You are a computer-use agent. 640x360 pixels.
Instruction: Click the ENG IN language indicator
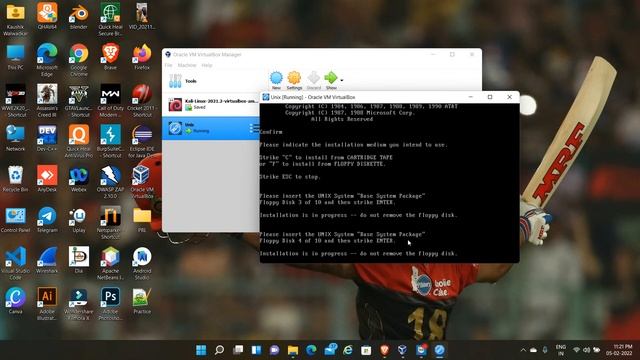(x=561, y=350)
